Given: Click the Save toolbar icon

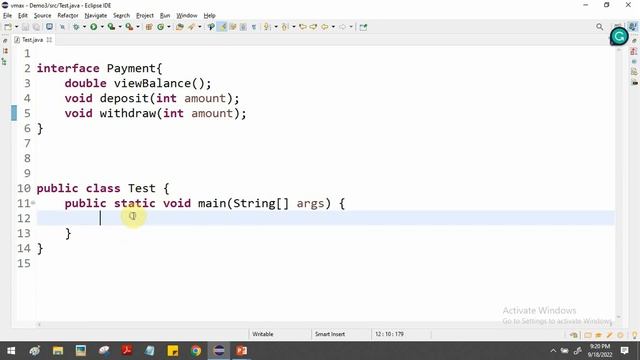Looking at the screenshot, I should (x=25, y=27).
